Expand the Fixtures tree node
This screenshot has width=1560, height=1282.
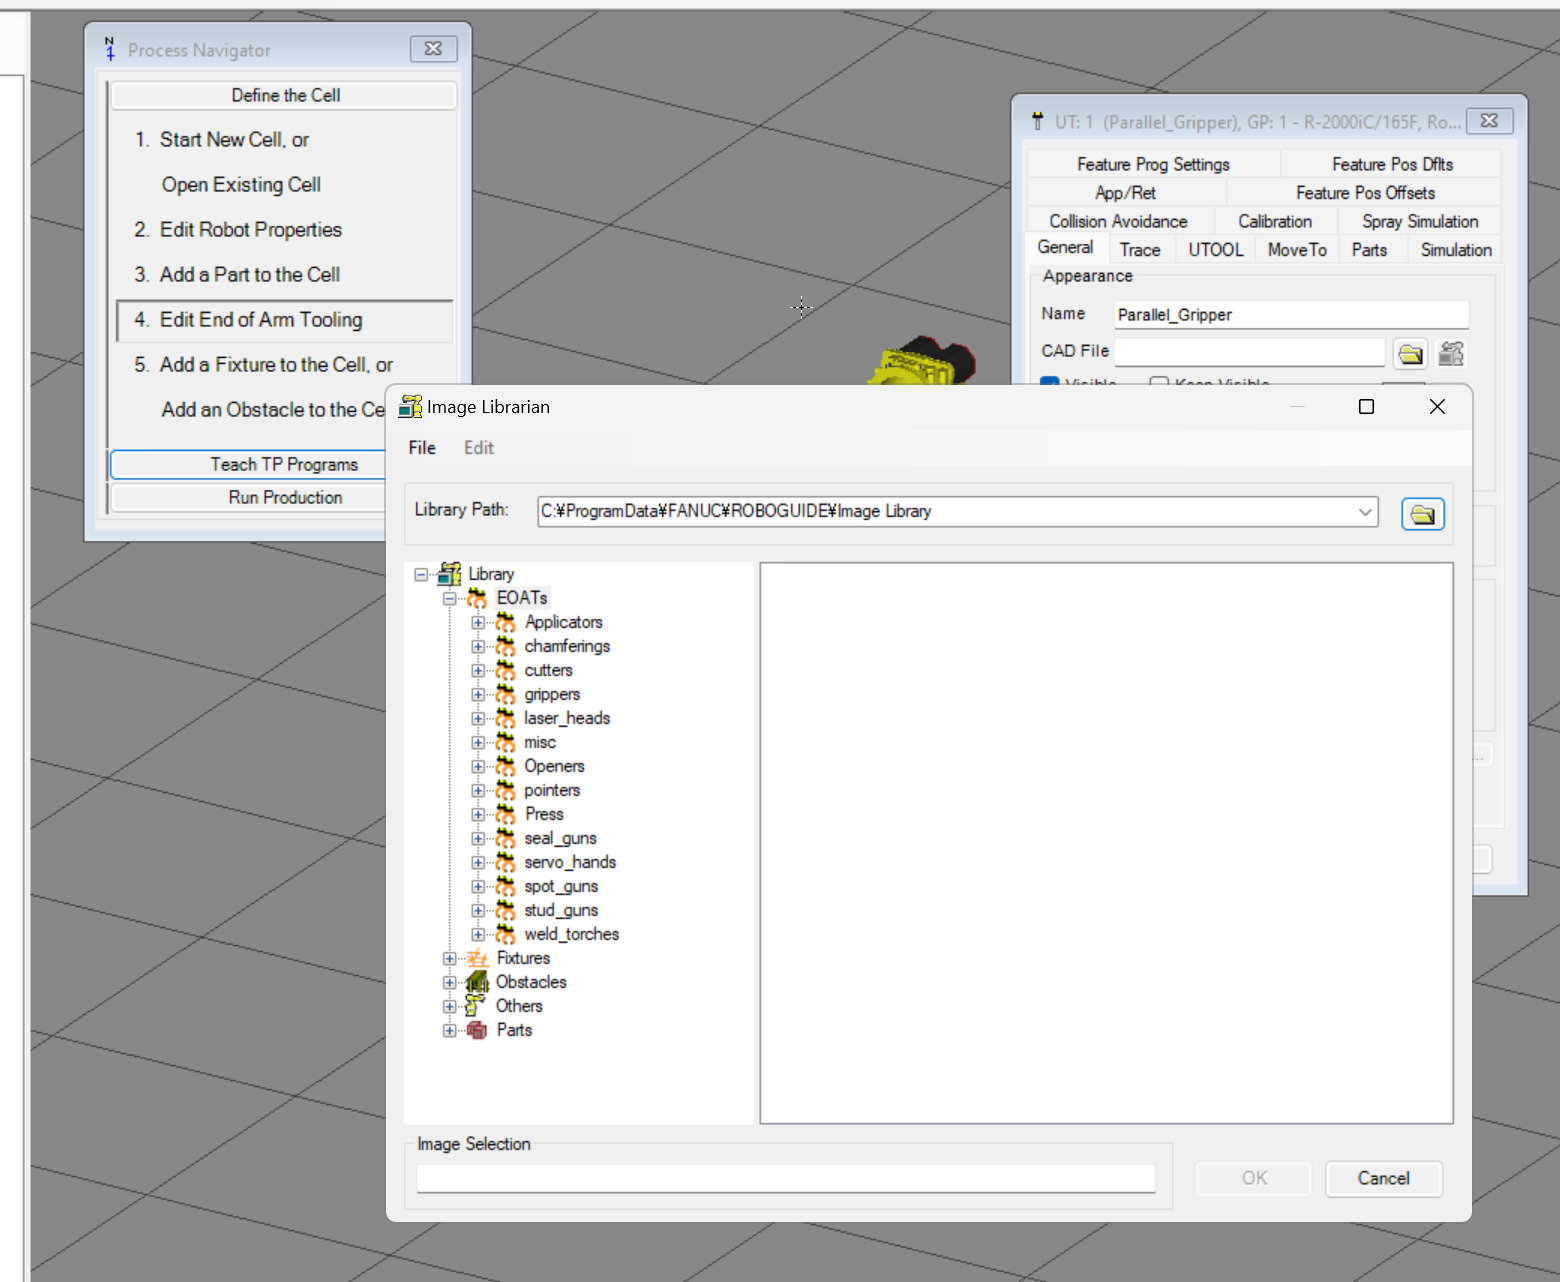click(450, 958)
